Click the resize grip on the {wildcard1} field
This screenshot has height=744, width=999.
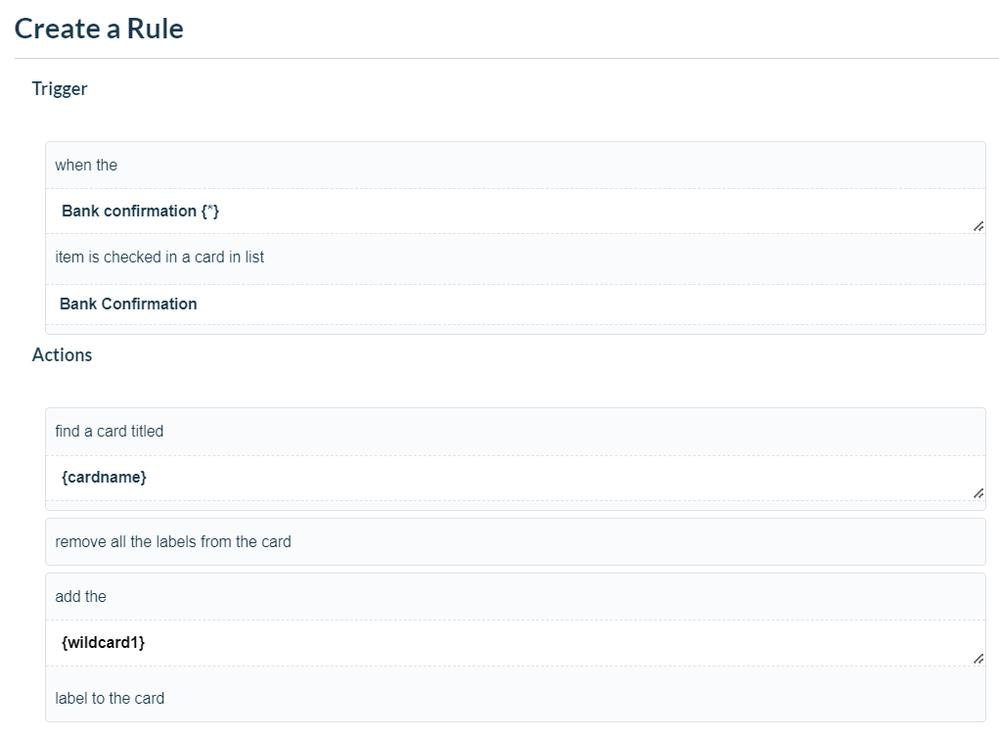(978, 658)
